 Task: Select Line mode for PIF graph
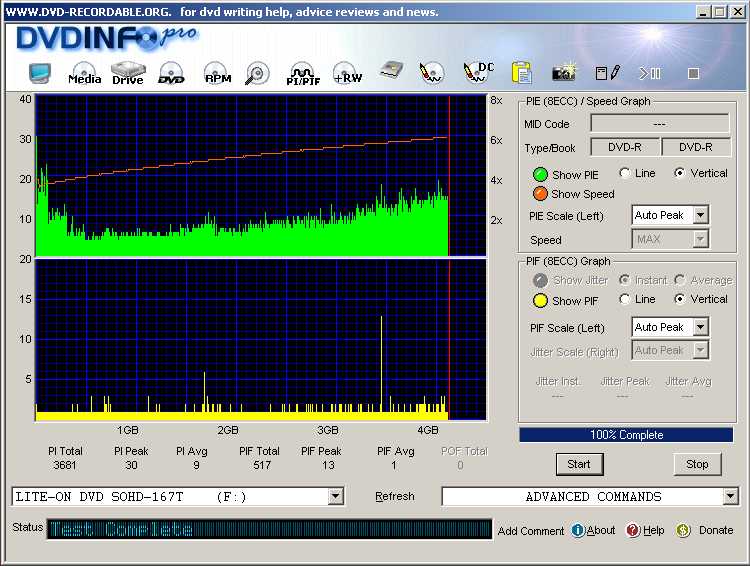tap(624, 299)
